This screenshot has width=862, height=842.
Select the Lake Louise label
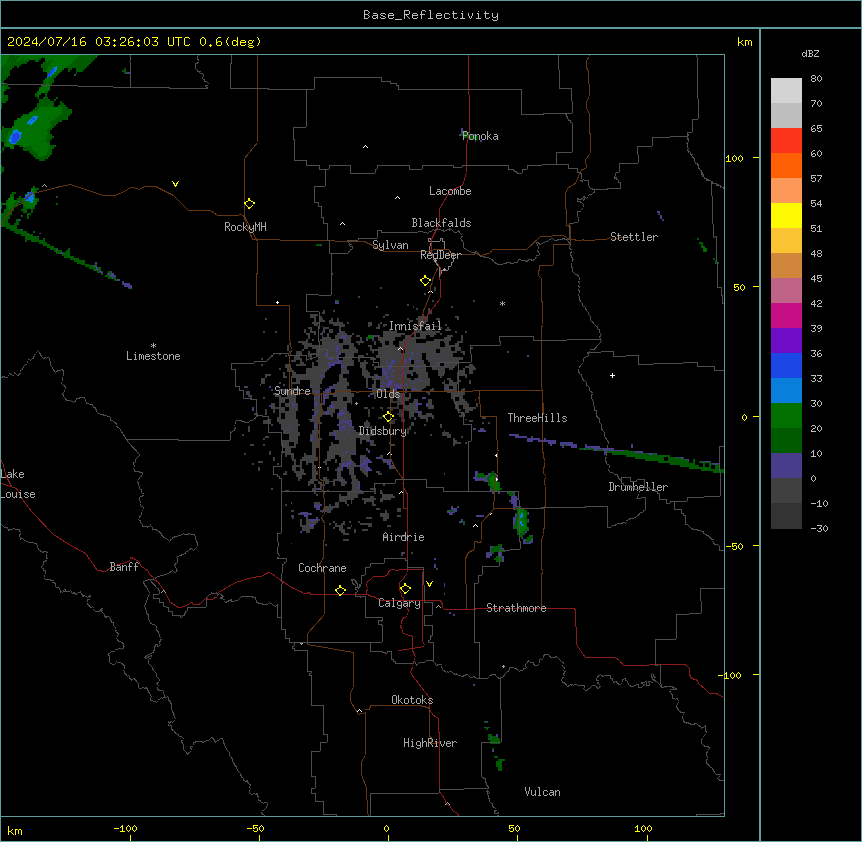pyautogui.click(x=18, y=484)
